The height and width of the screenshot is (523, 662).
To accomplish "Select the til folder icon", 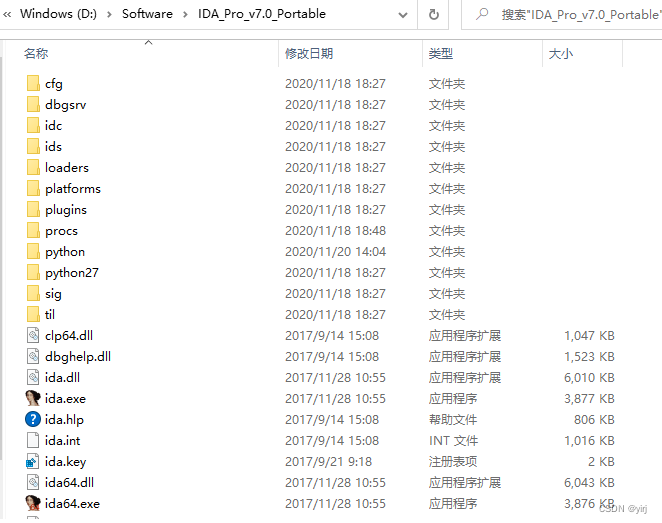I will tap(33, 314).
